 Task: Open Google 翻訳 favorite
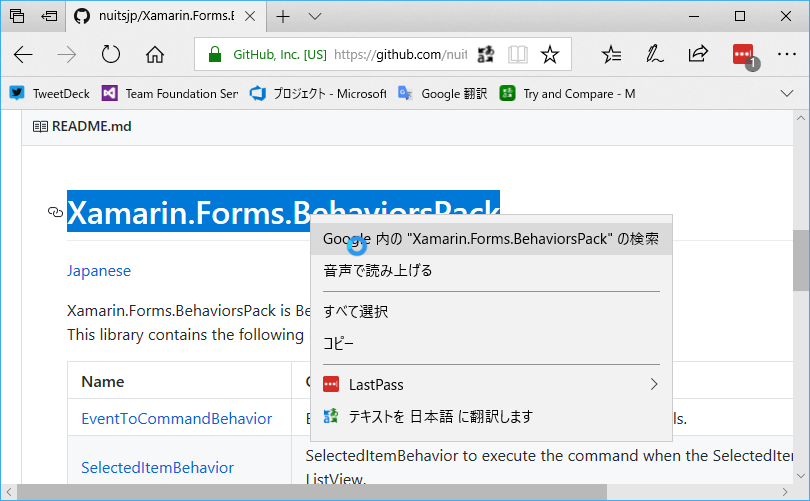(442, 93)
